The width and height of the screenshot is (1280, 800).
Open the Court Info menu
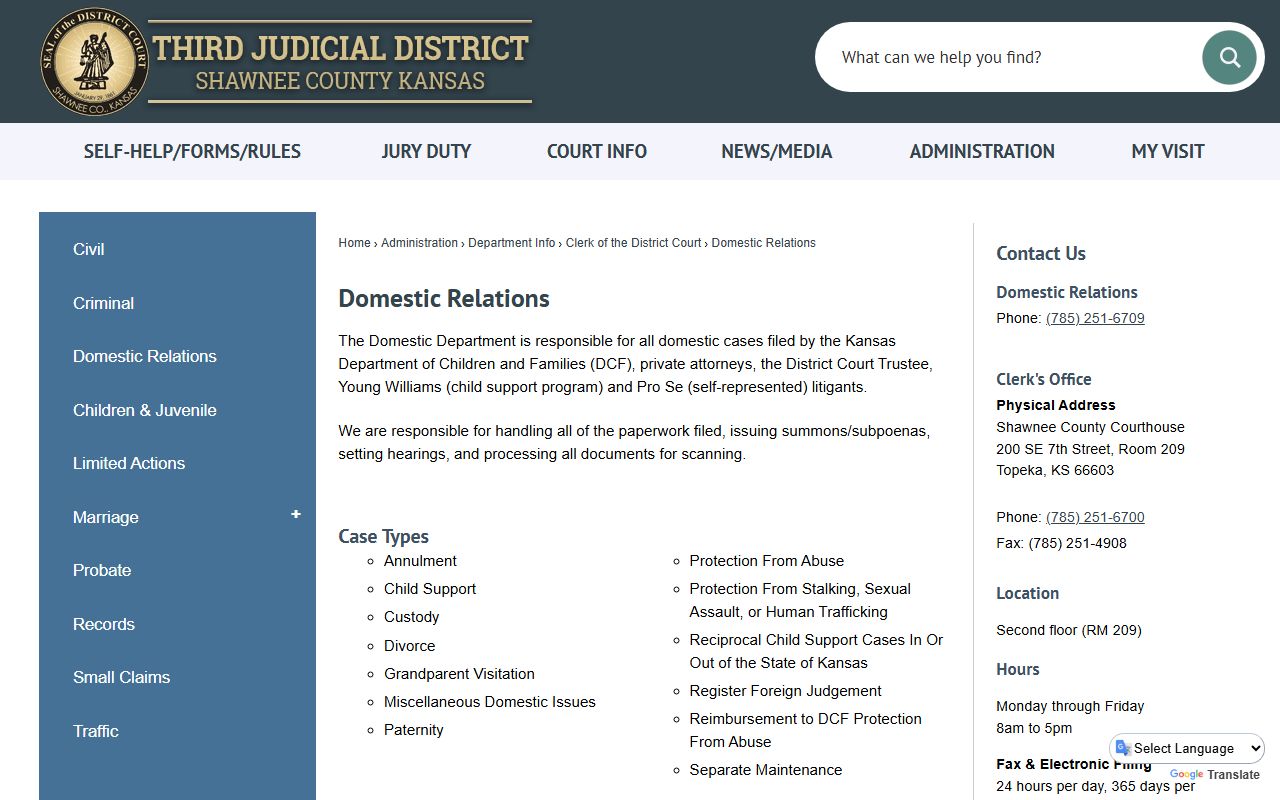click(x=597, y=152)
